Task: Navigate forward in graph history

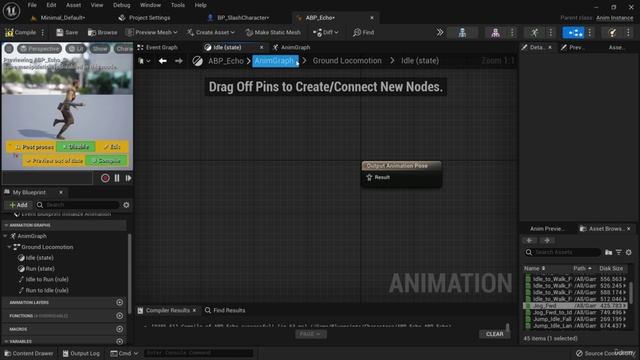Action: [x=179, y=61]
